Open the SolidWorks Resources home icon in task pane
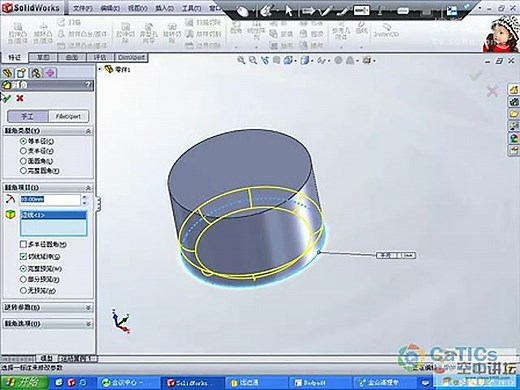Screen dimensions: 520x390 514,89
